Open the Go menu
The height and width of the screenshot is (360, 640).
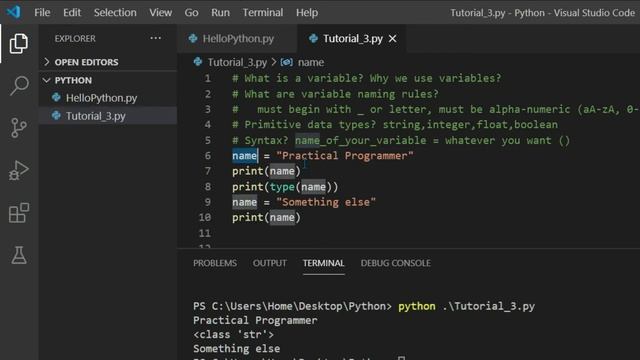pos(191,13)
